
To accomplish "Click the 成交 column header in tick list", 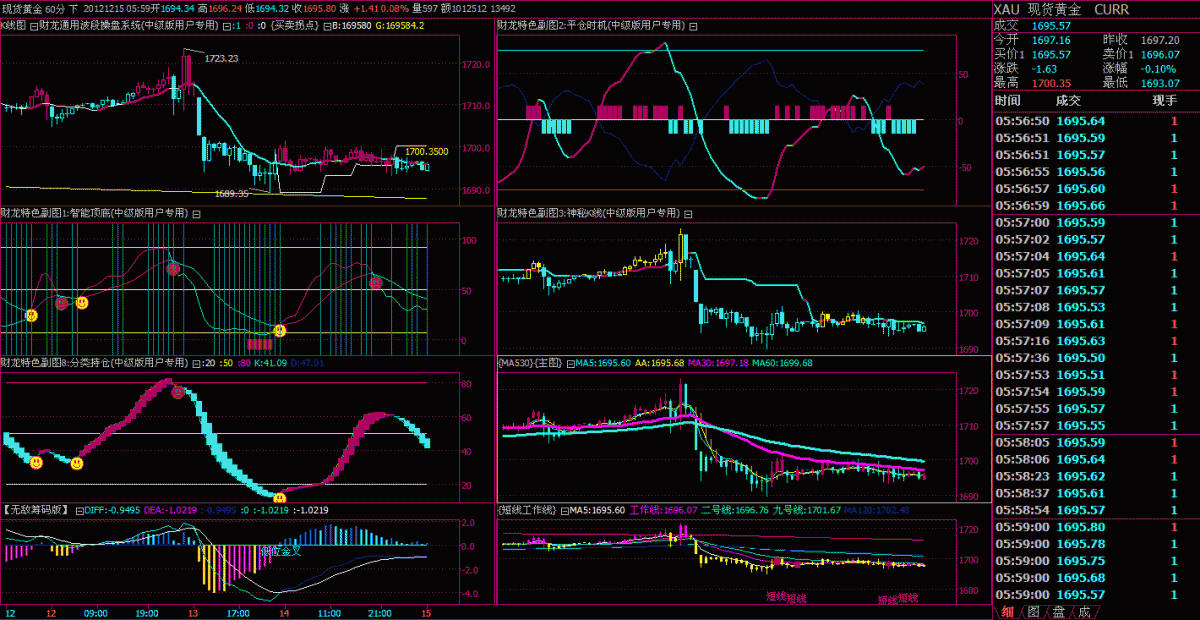I will [1068, 100].
